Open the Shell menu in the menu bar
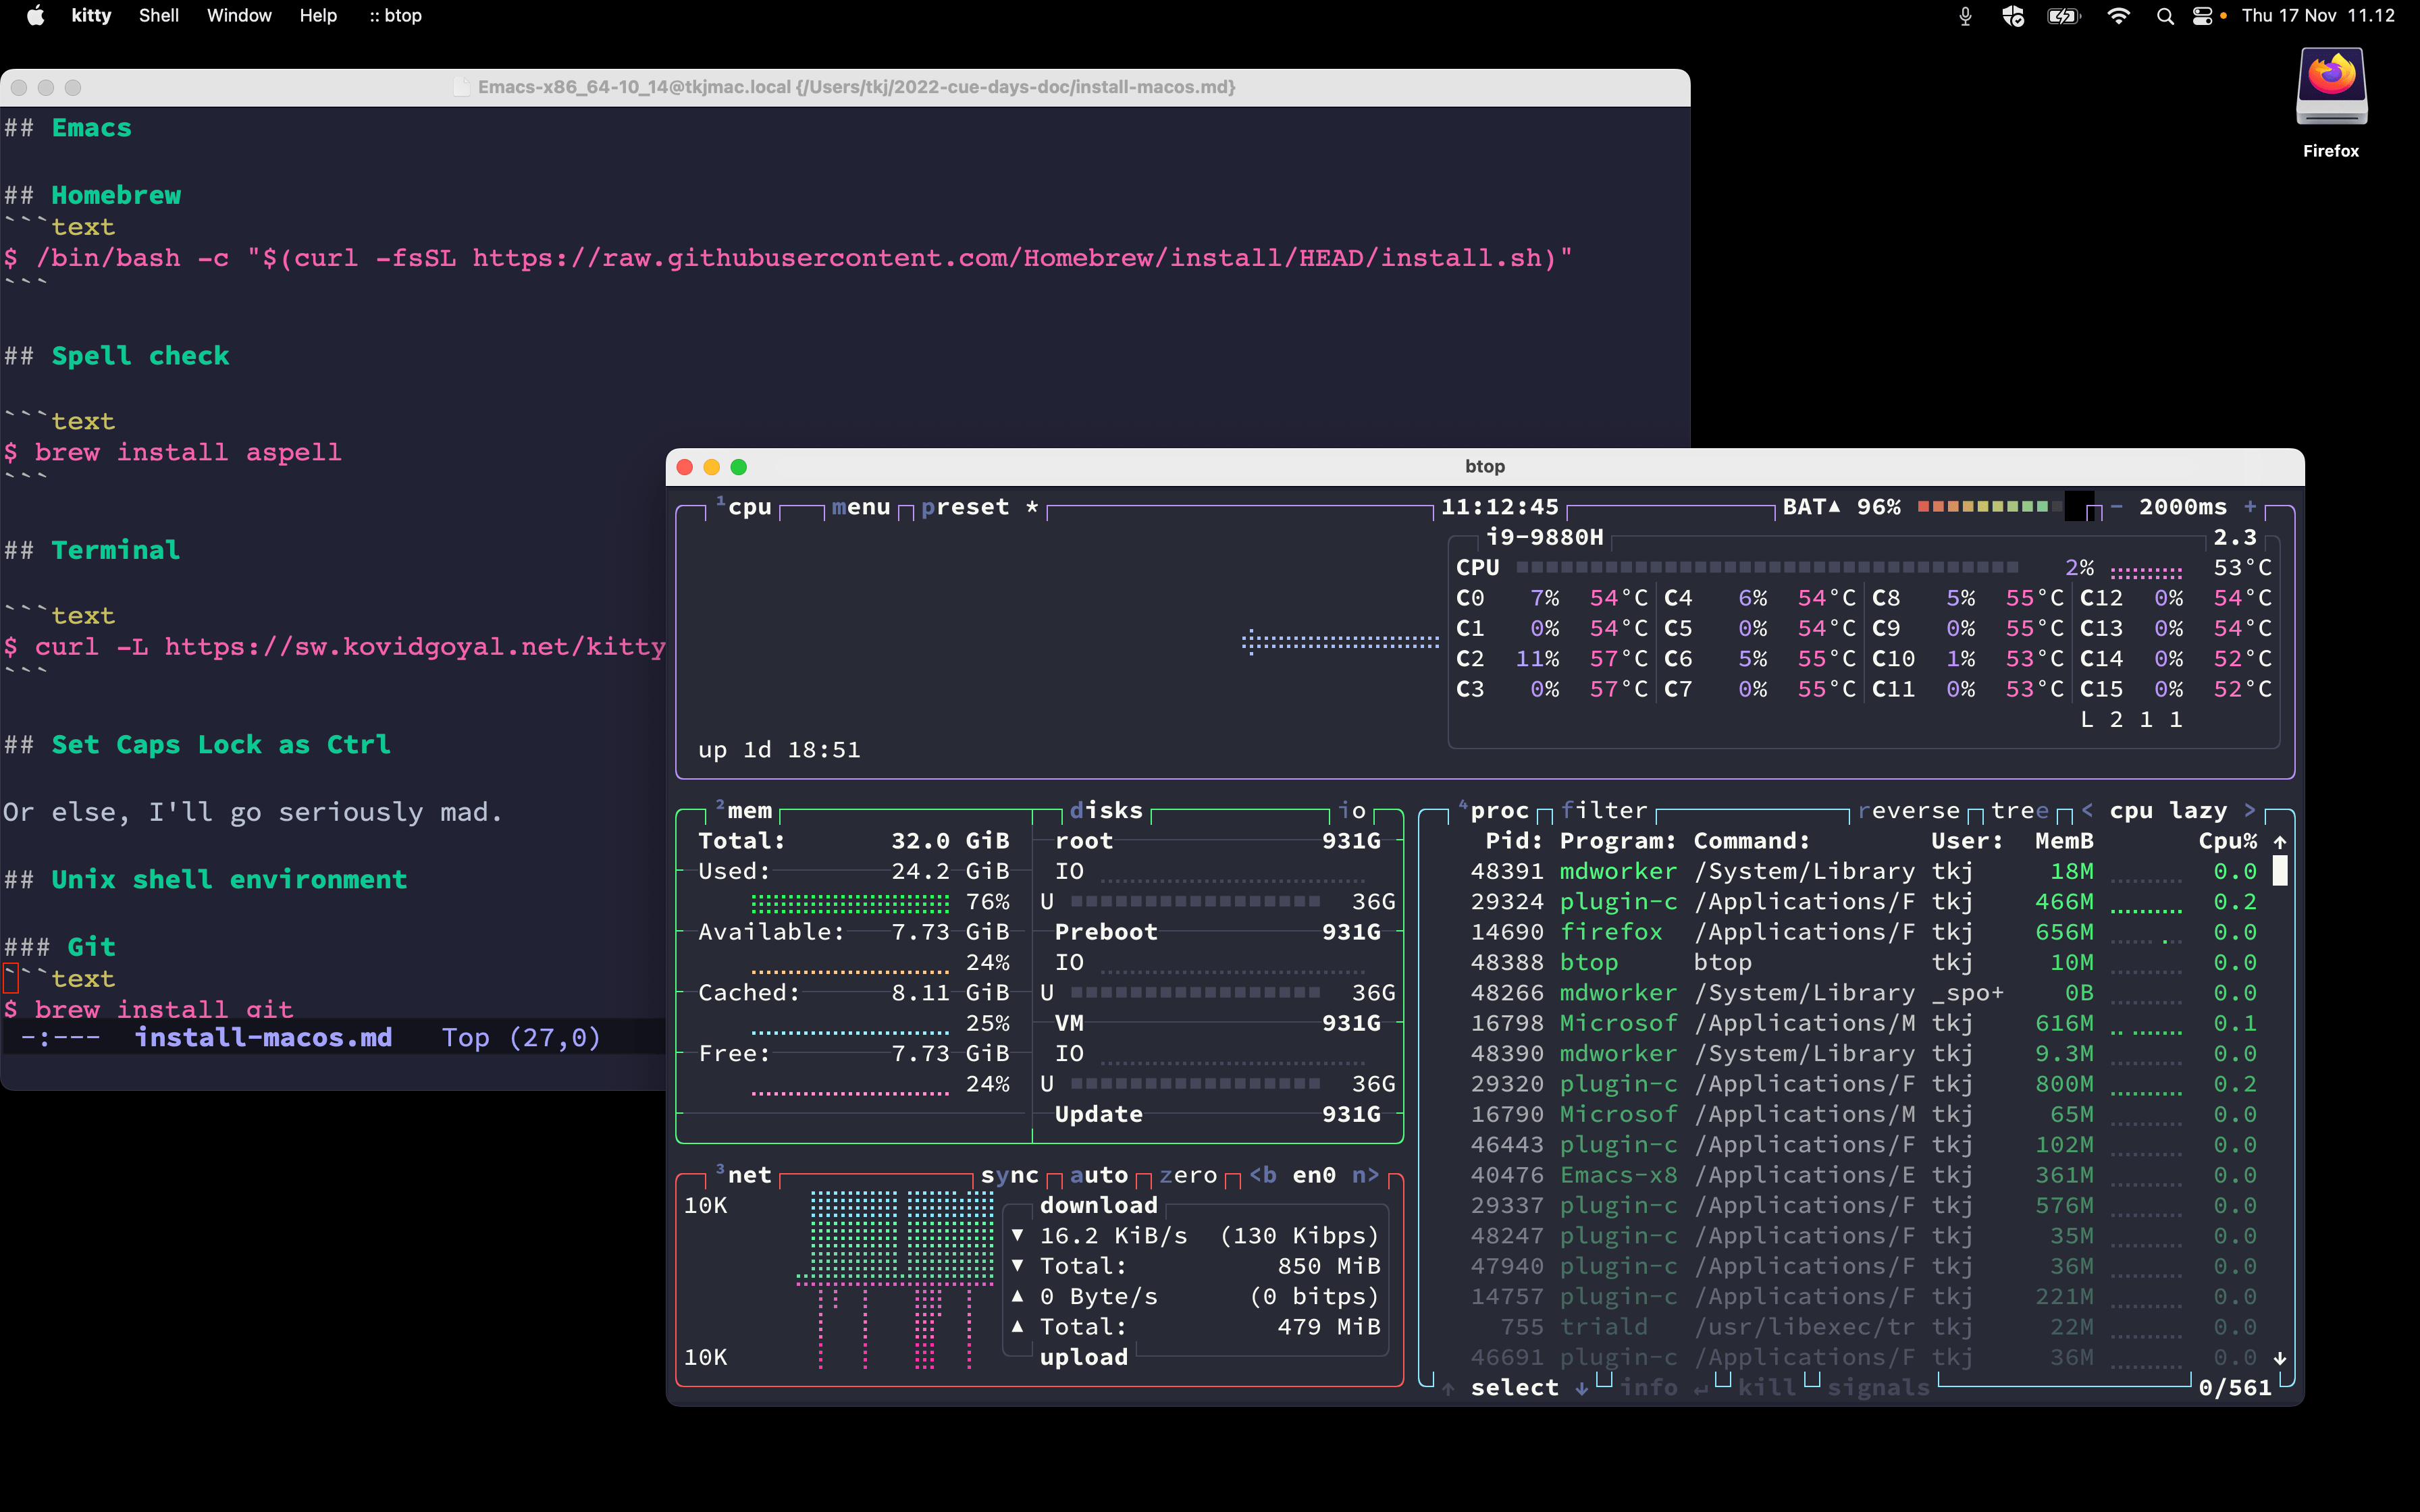Viewport: 2420px width, 1512px height. point(158,15)
